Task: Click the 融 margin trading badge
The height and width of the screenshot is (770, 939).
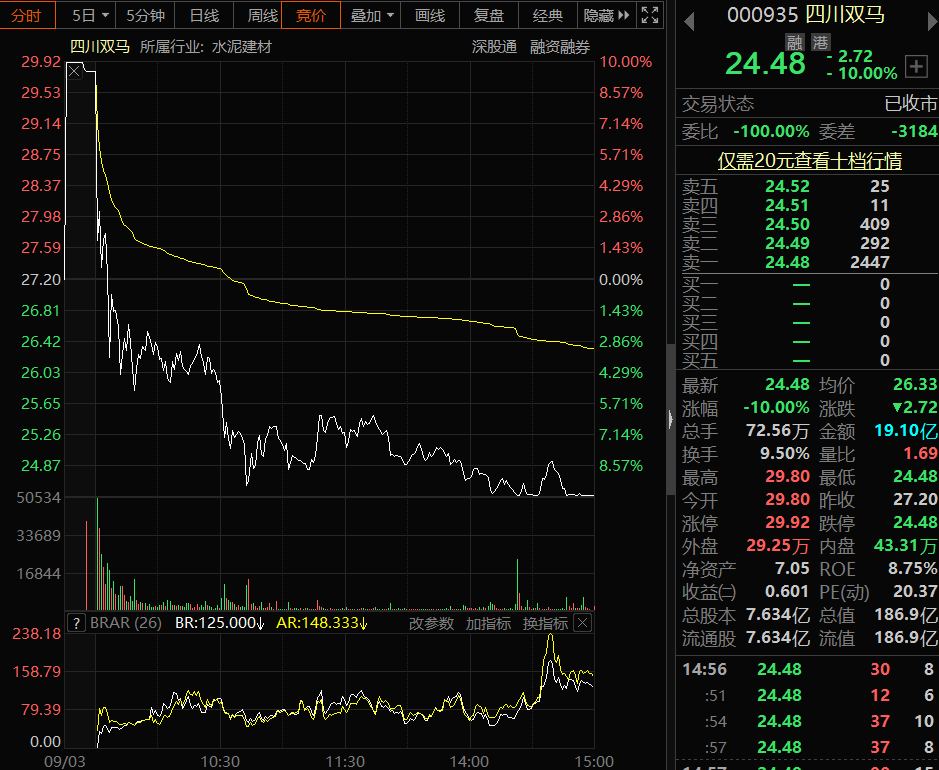Action: 796,41
